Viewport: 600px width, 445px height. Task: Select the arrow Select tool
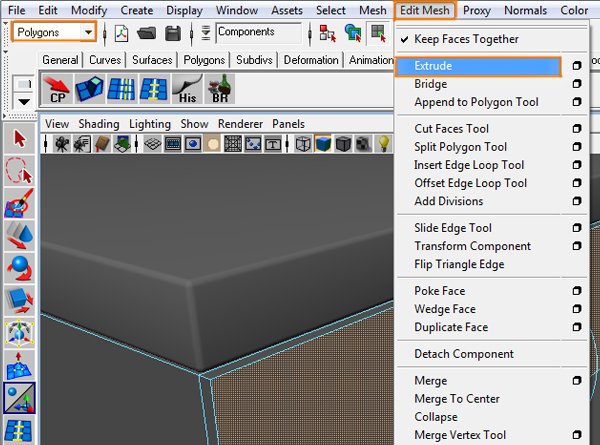(19, 139)
